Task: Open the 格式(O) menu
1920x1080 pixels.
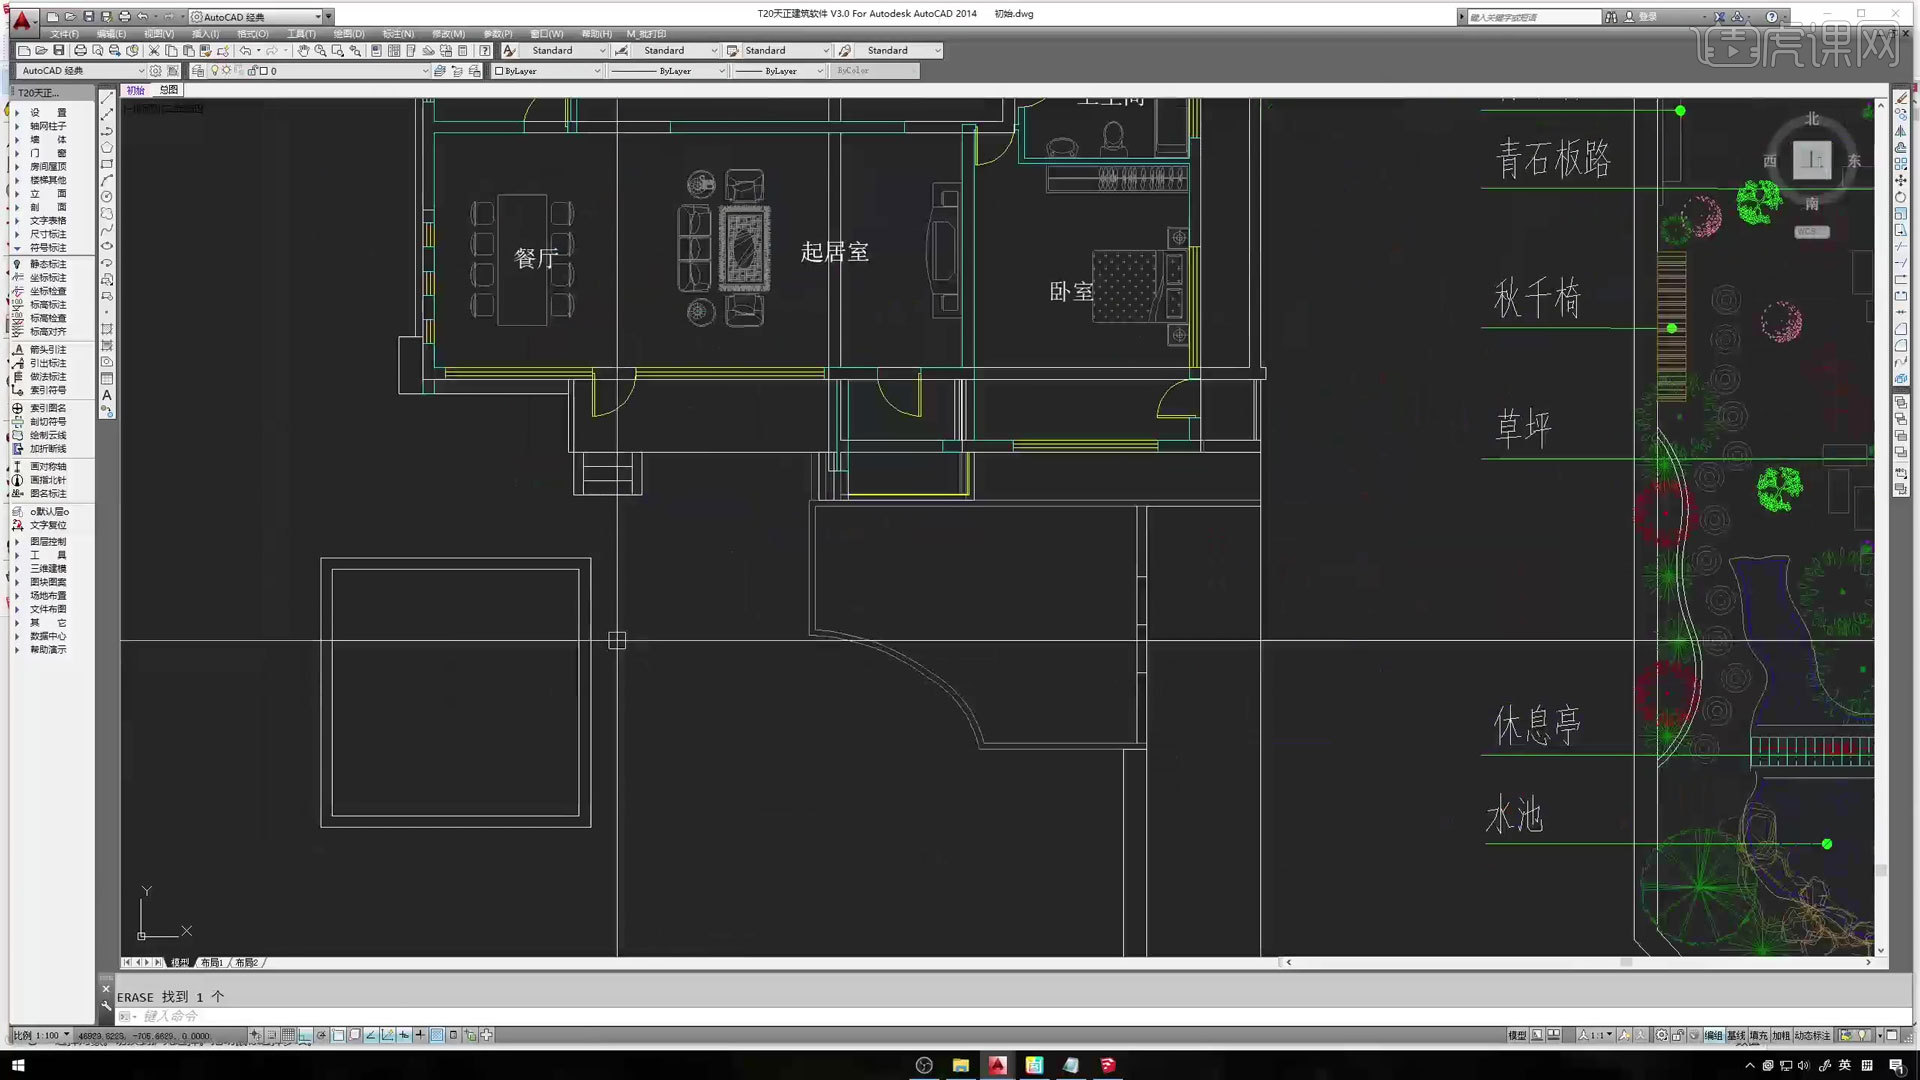Action: point(252,33)
